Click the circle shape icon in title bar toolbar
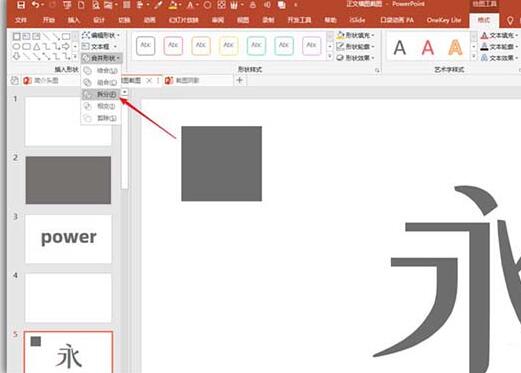The width and height of the screenshot is (521, 373). click(207, 5)
